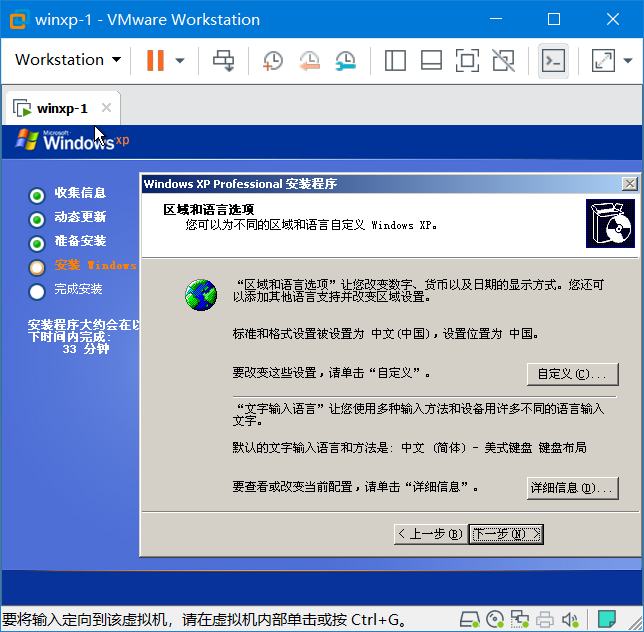The image size is (644, 632).
Task: Minimize the VMware Workstation window
Action: (x=496, y=19)
